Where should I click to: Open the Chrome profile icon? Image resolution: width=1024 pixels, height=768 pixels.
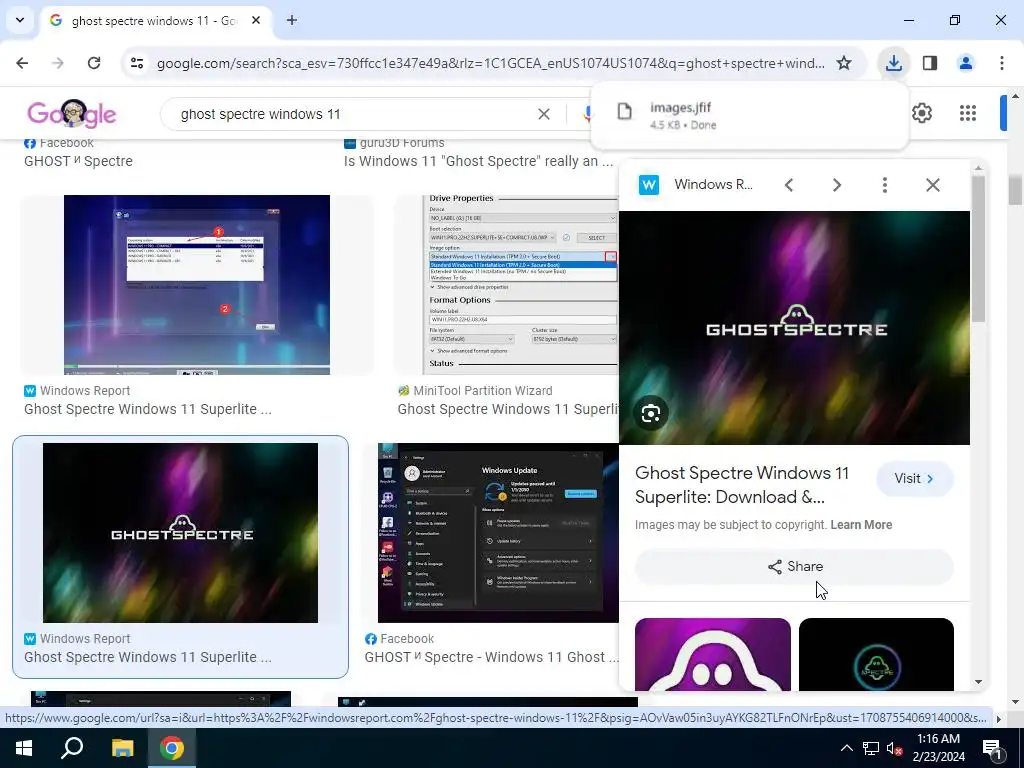point(965,63)
